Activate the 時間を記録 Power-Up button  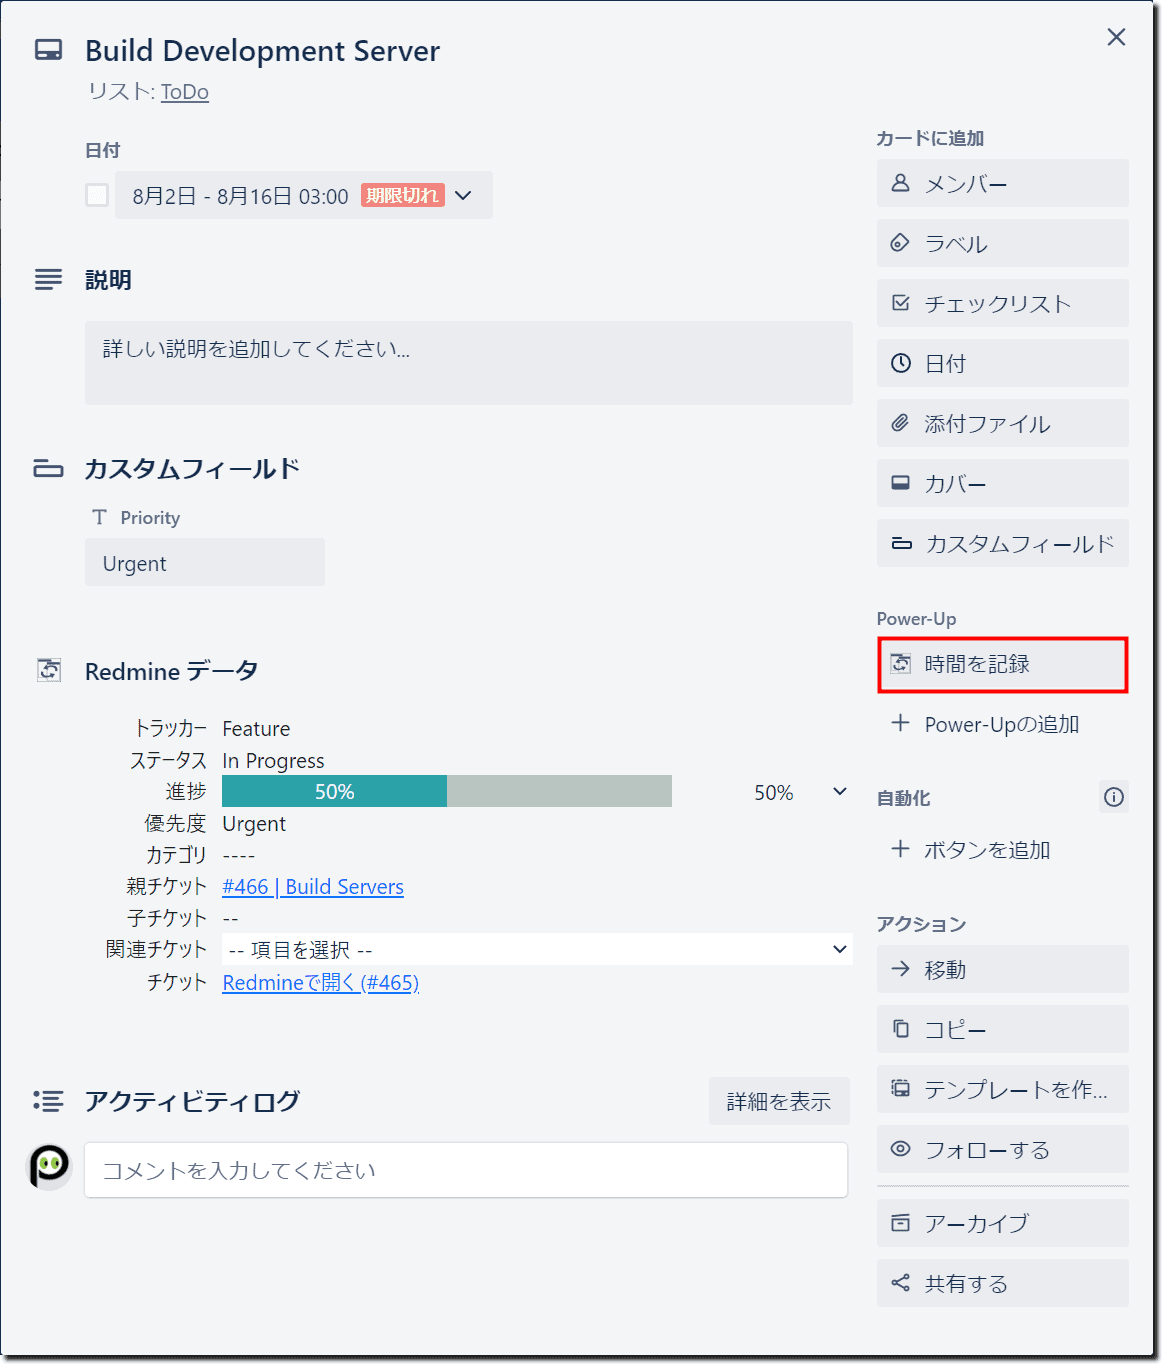point(1001,664)
